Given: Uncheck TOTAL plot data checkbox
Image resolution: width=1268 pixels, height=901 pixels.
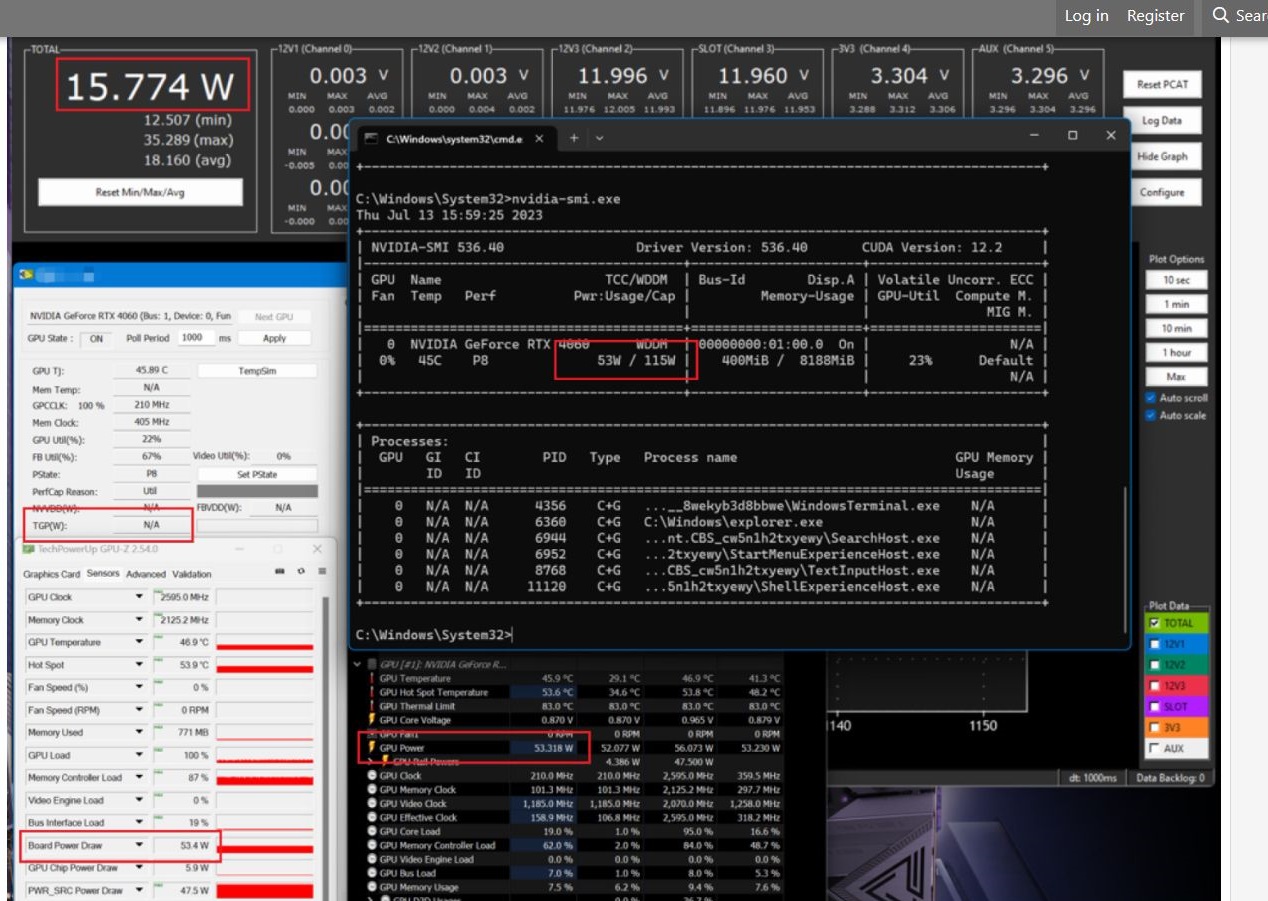Looking at the screenshot, I should tap(1156, 622).
